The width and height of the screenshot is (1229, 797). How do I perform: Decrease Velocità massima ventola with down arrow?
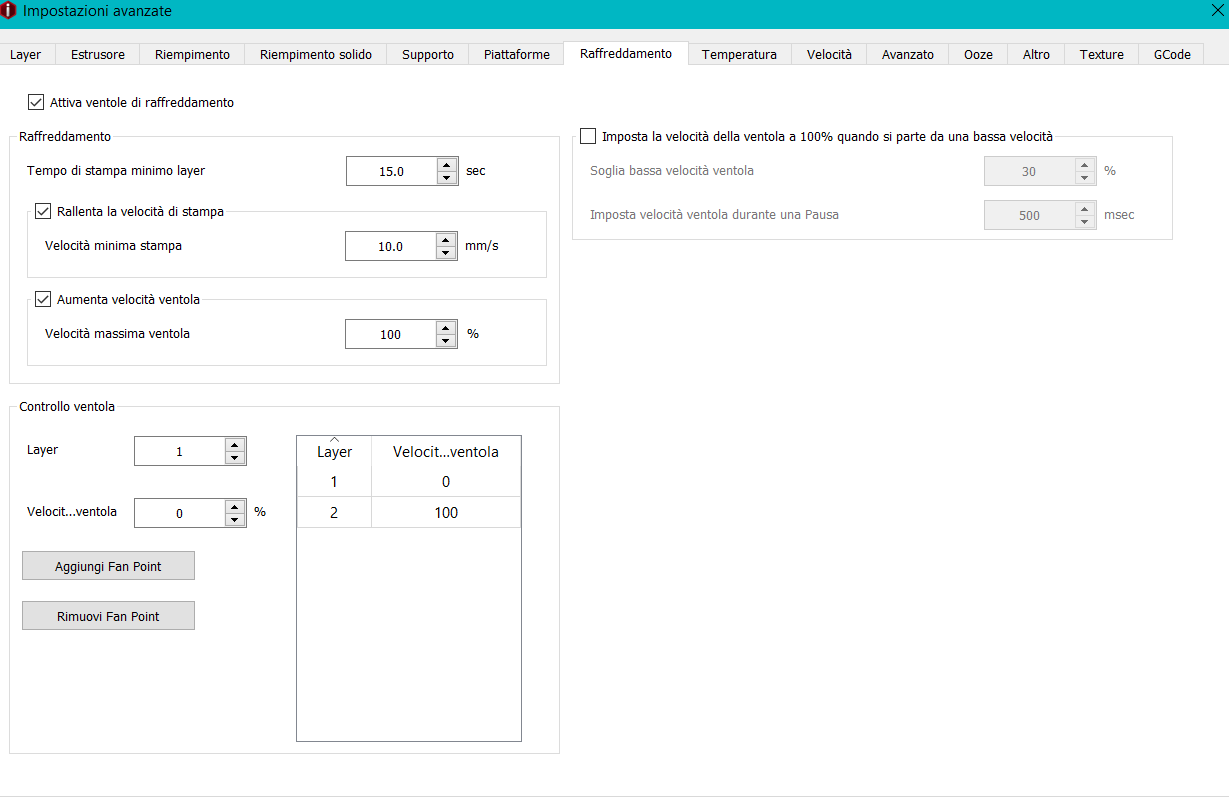446,341
